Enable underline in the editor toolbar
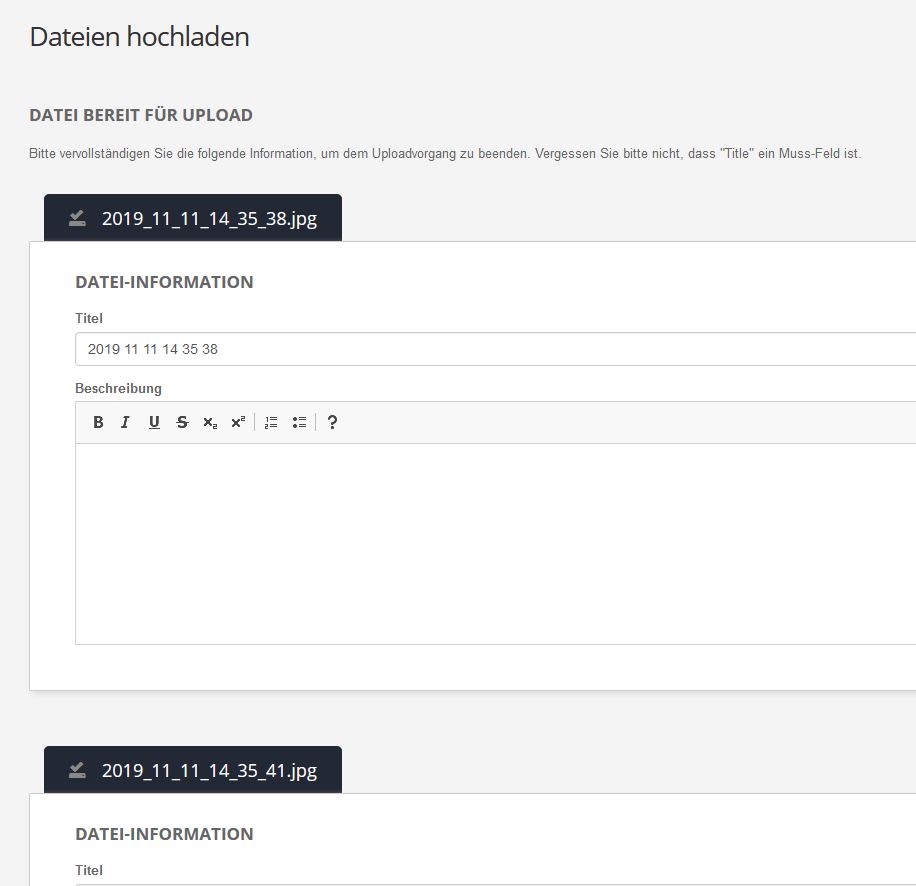 (154, 422)
